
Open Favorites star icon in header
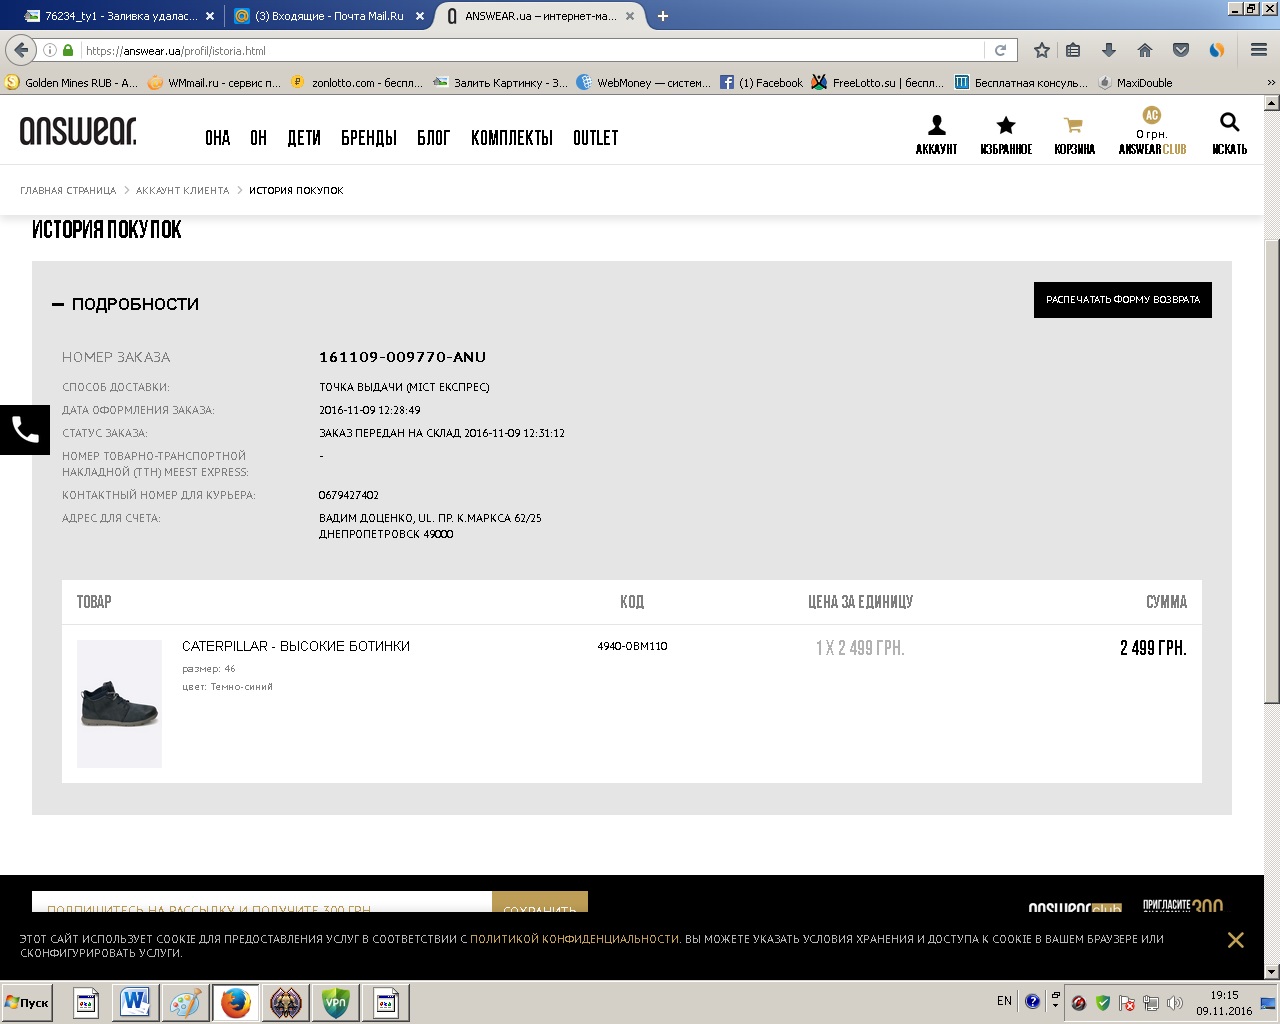coord(1006,134)
